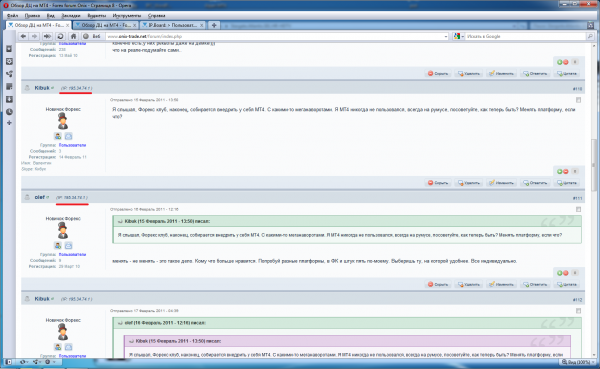Switch to the second 'Обзор ДЦ на МТ4' tab

click(106, 25)
